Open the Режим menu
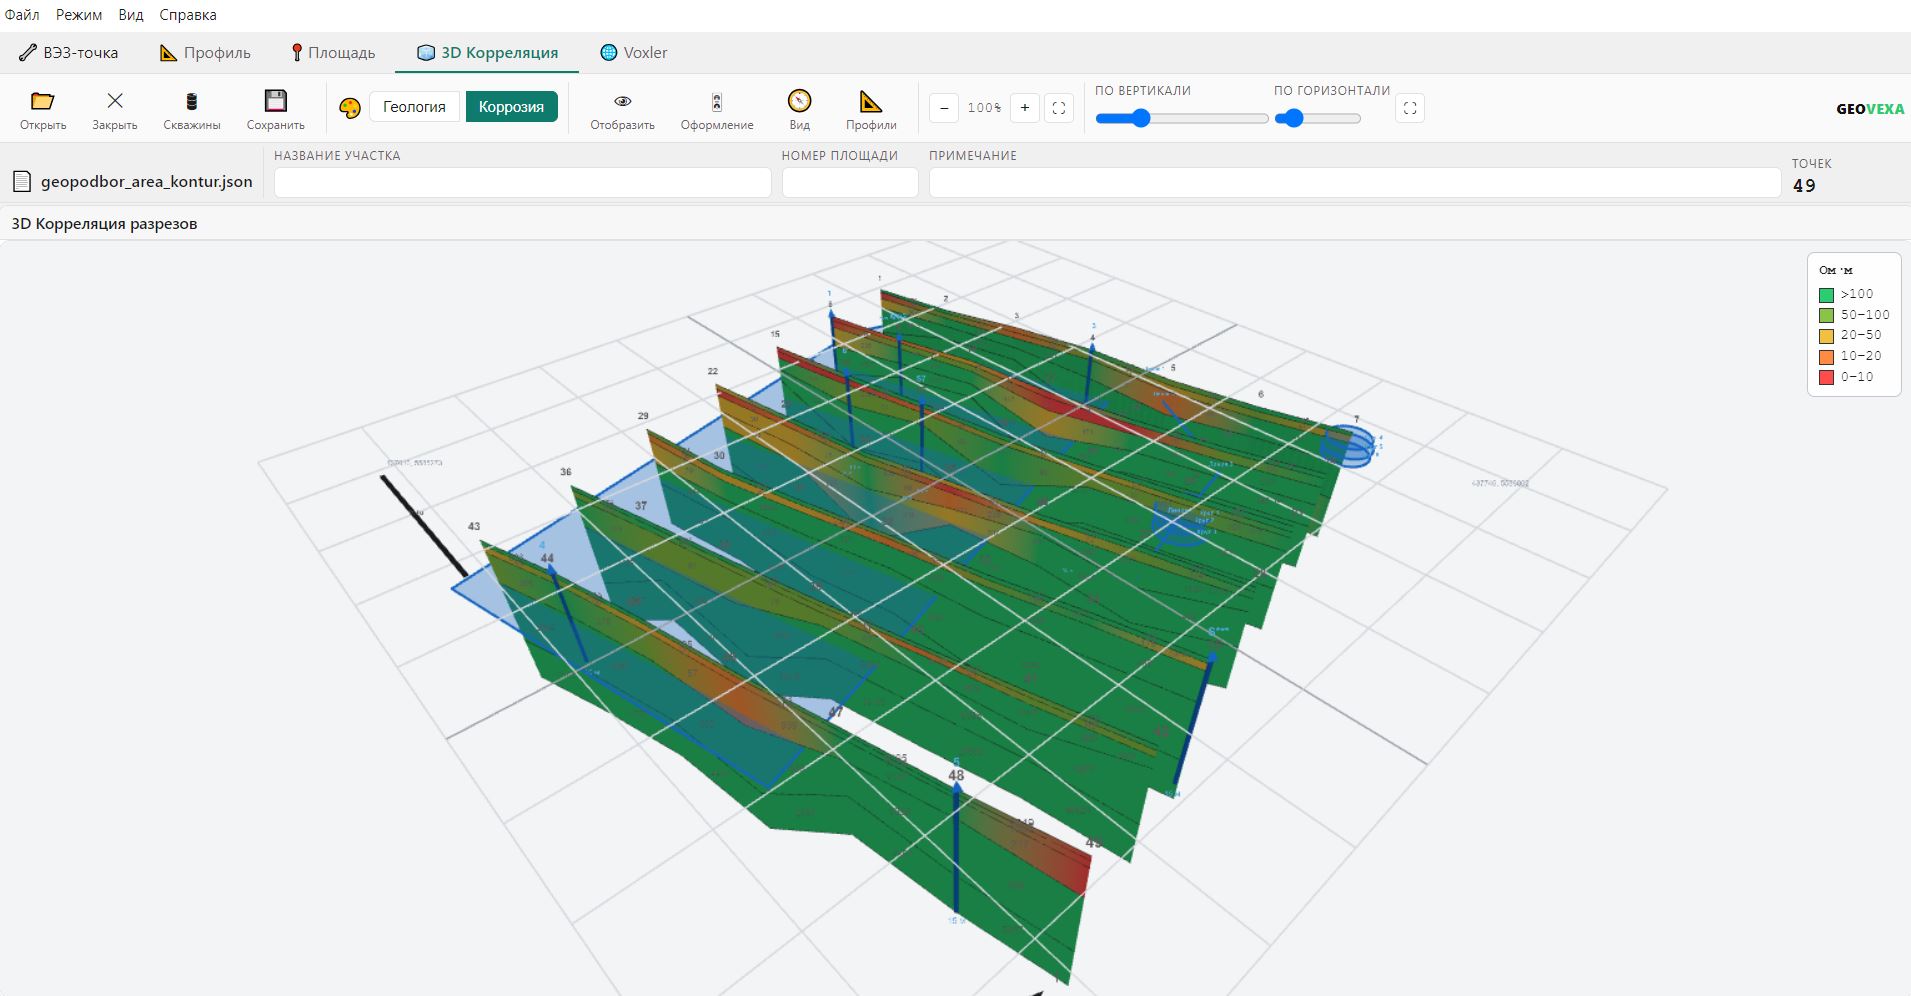The image size is (1911, 996). (x=79, y=15)
